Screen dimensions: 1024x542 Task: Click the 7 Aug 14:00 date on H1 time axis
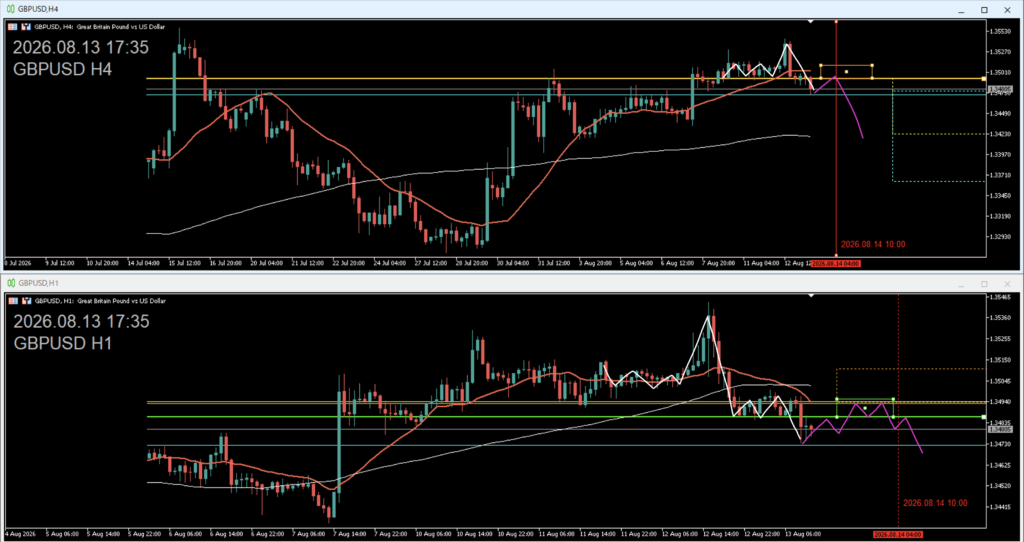pyautogui.click(x=350, y=534)
